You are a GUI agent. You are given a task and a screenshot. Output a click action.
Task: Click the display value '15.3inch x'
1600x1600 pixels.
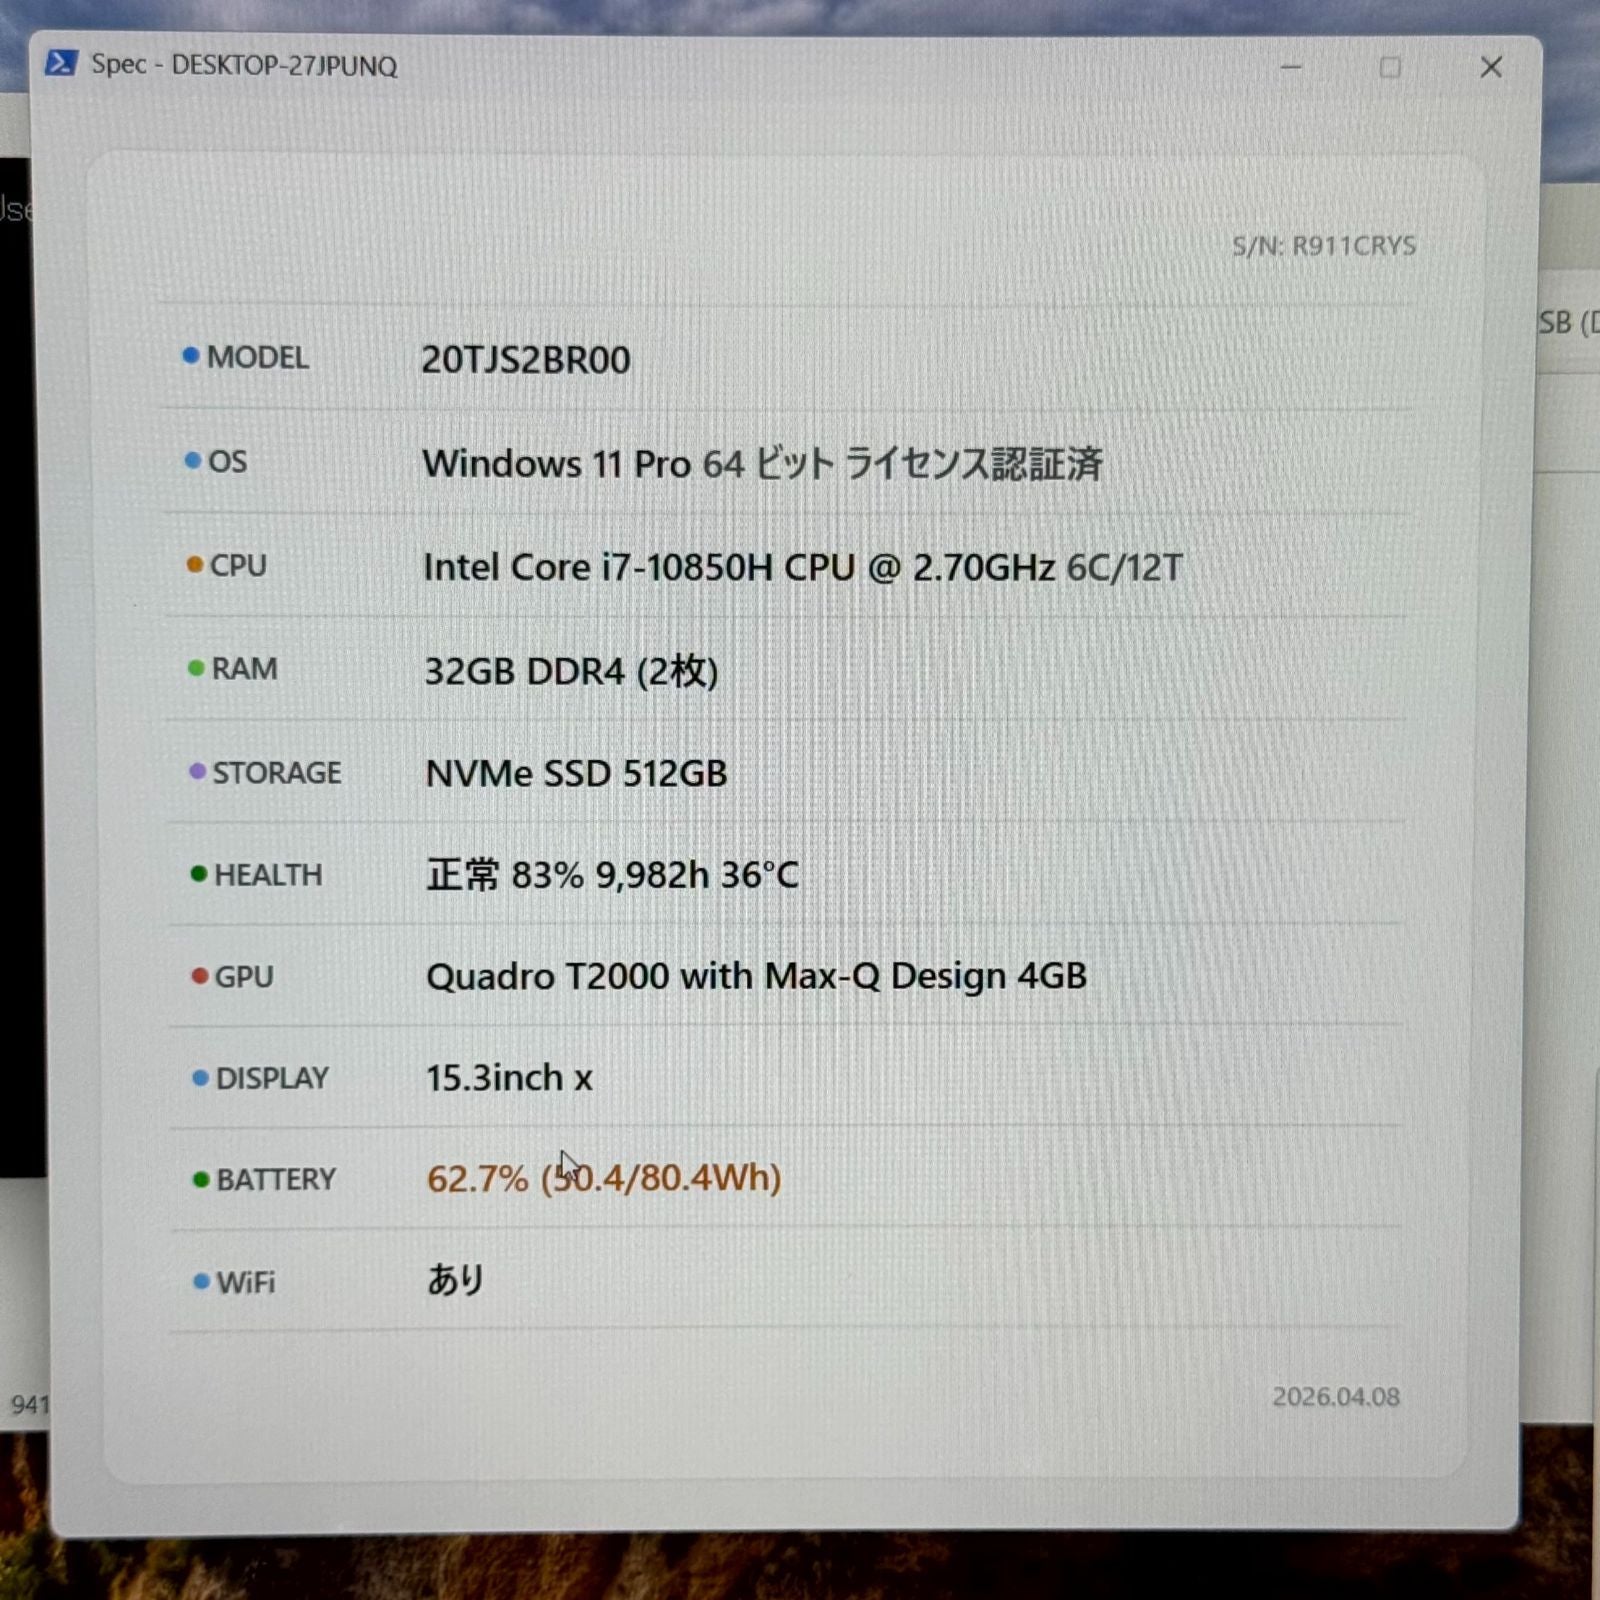coord(509,1078)
